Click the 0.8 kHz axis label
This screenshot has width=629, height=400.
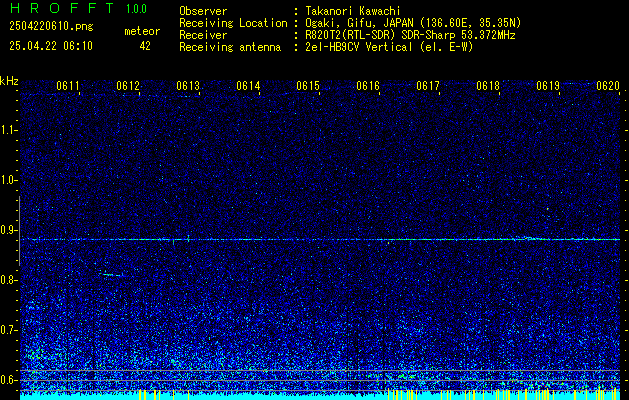click(x=8, y=280)
